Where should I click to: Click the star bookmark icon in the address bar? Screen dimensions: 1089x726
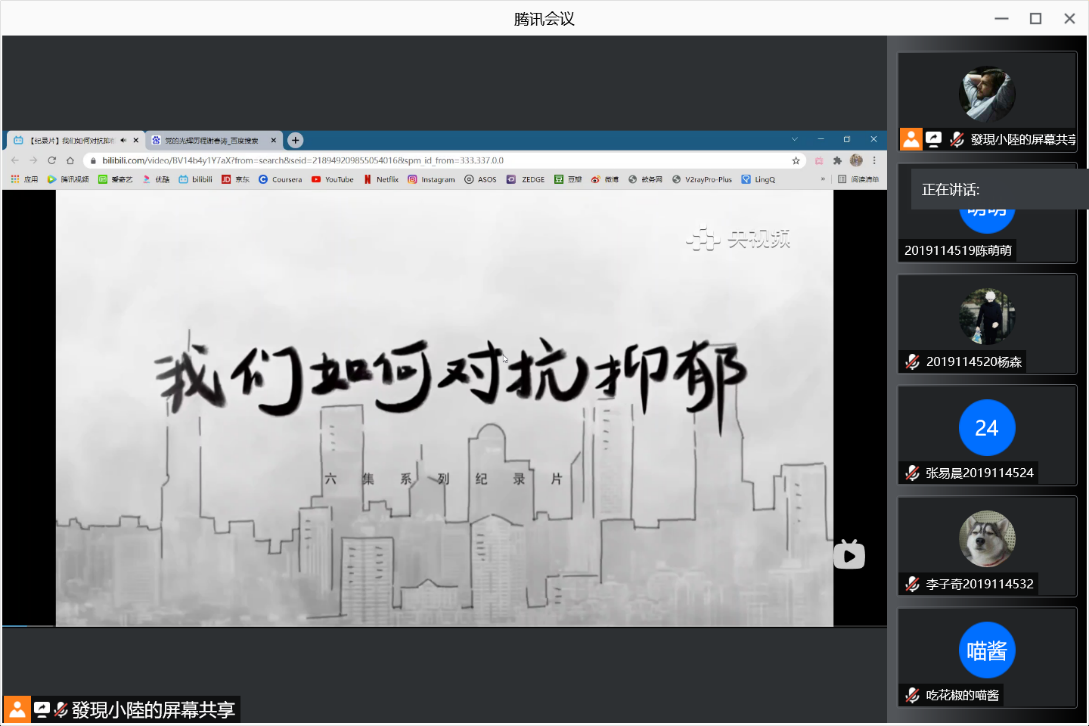(796, 160)
